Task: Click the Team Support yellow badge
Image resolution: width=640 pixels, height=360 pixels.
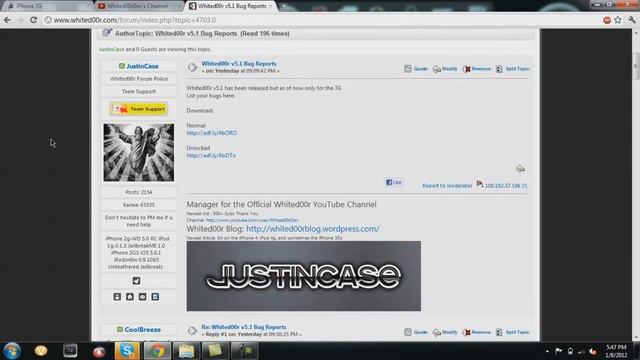Action: (139, 109)
